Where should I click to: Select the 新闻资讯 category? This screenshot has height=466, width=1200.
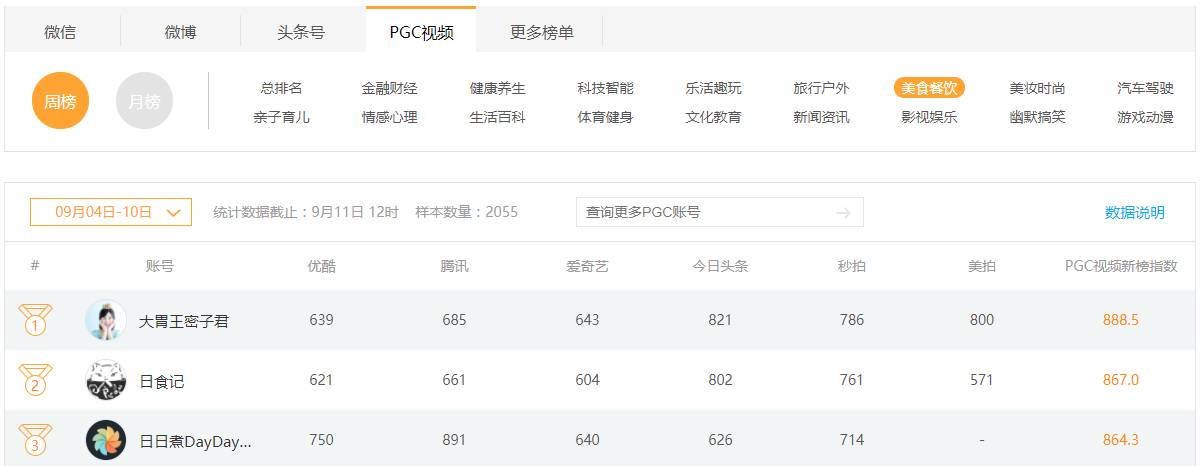click(x=821, y=117)
